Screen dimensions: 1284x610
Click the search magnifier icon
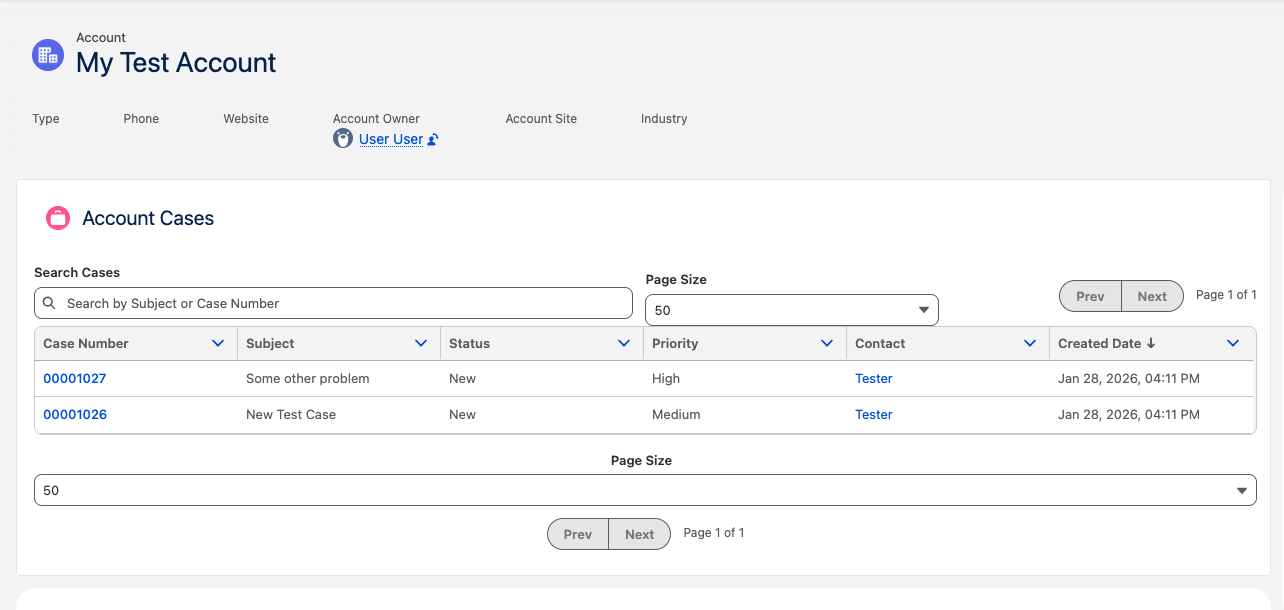(x=49, y=302)
